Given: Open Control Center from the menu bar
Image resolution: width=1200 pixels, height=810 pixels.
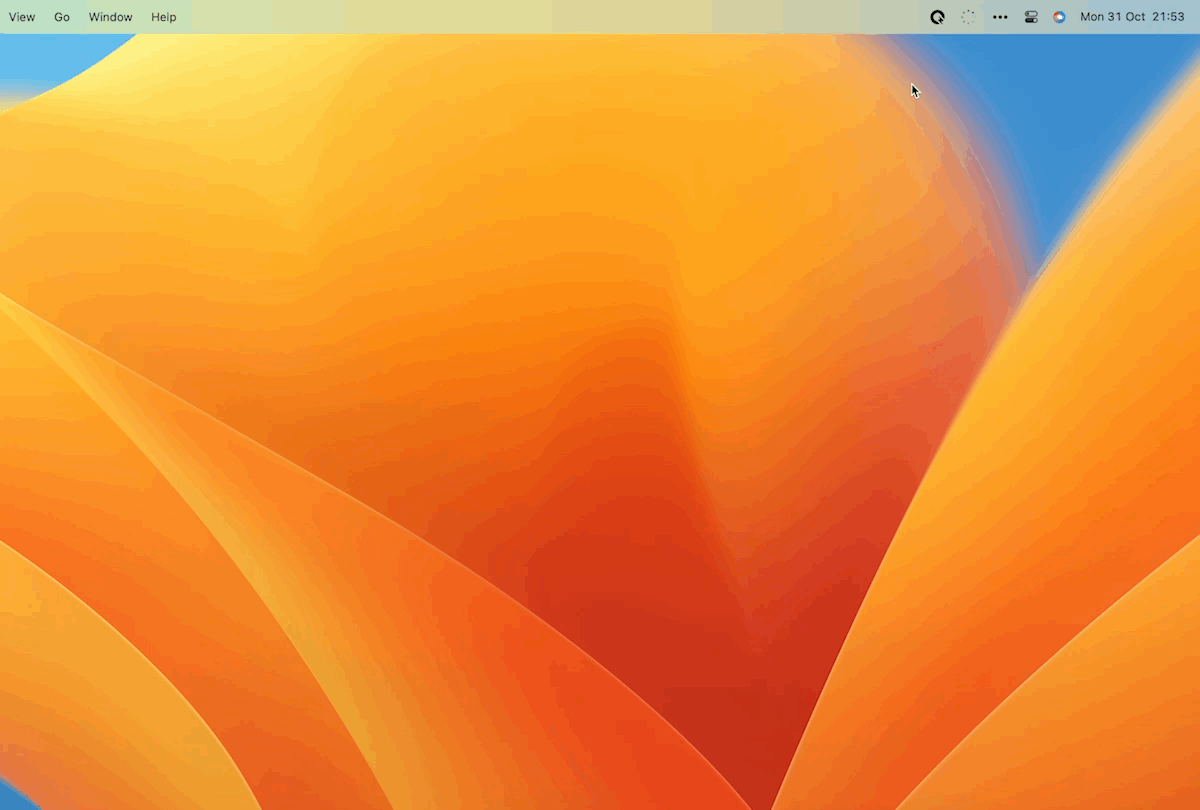Looking at the screenshot, I should point(1031,17).
